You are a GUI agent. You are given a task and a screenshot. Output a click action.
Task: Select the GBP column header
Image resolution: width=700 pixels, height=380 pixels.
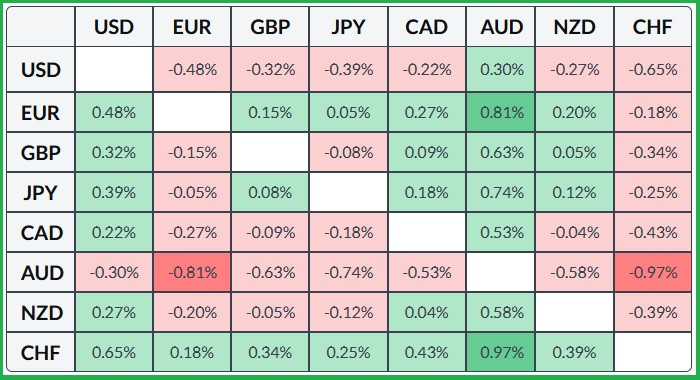[270, 27]
